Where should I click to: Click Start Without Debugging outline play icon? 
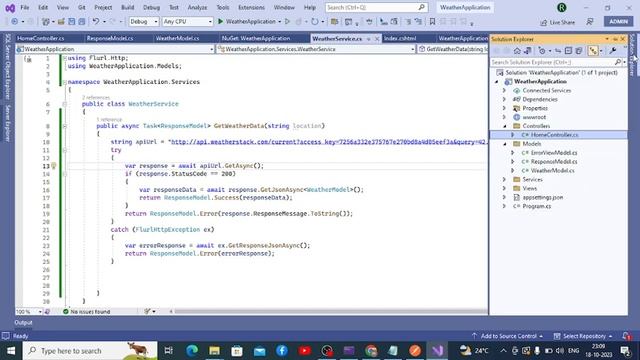(287, 22)
